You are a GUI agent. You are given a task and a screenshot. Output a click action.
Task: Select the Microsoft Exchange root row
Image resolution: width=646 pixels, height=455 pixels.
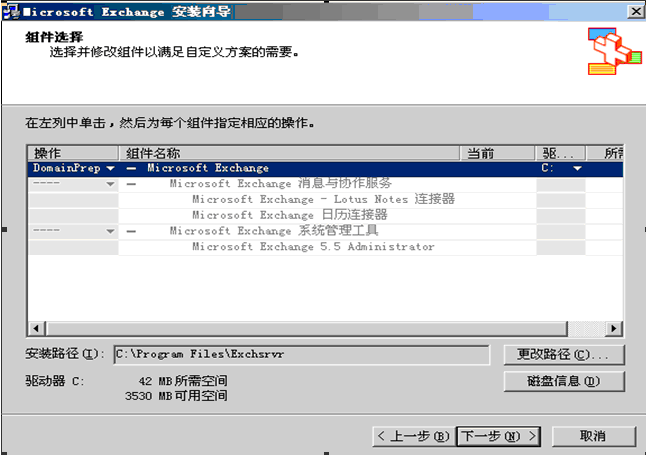[x=325, y=169]
